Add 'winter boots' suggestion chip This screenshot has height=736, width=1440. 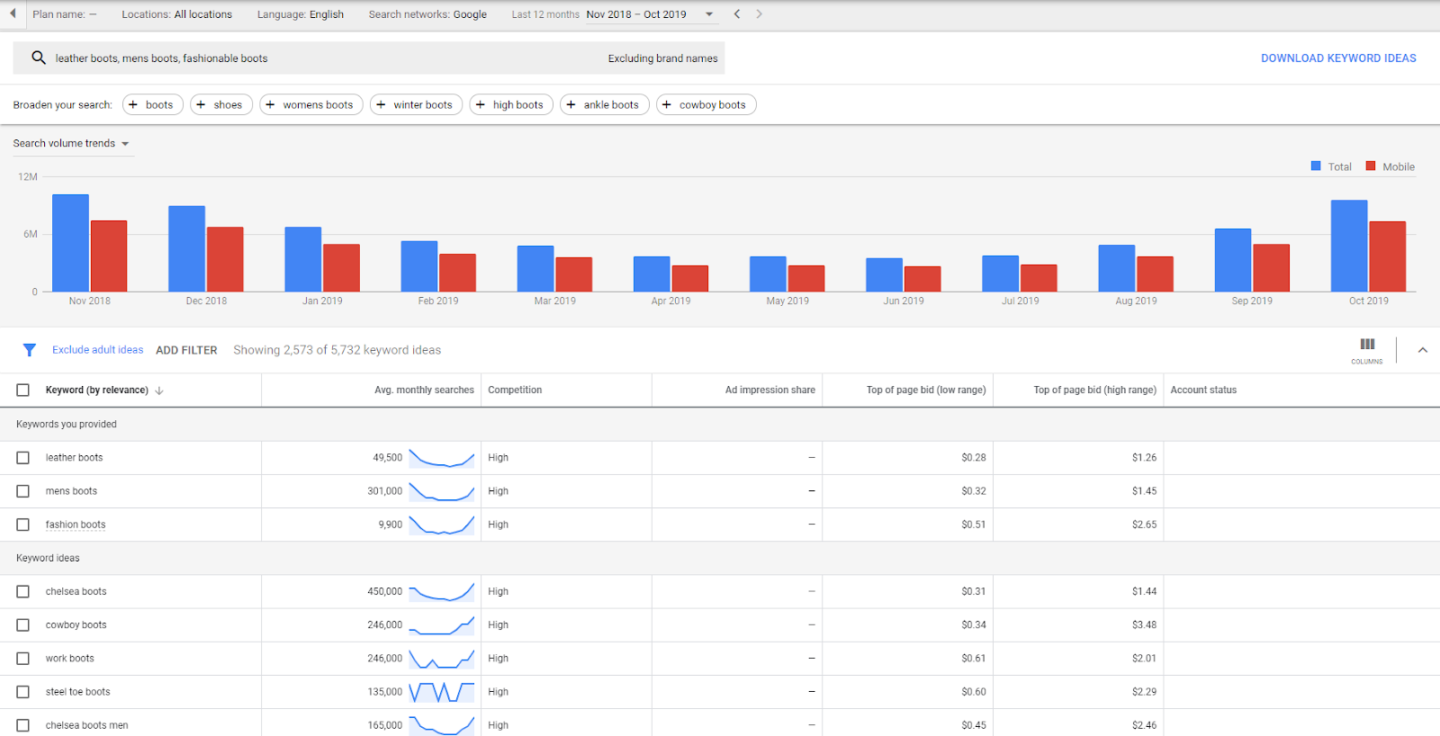click(x=416, y=105)
